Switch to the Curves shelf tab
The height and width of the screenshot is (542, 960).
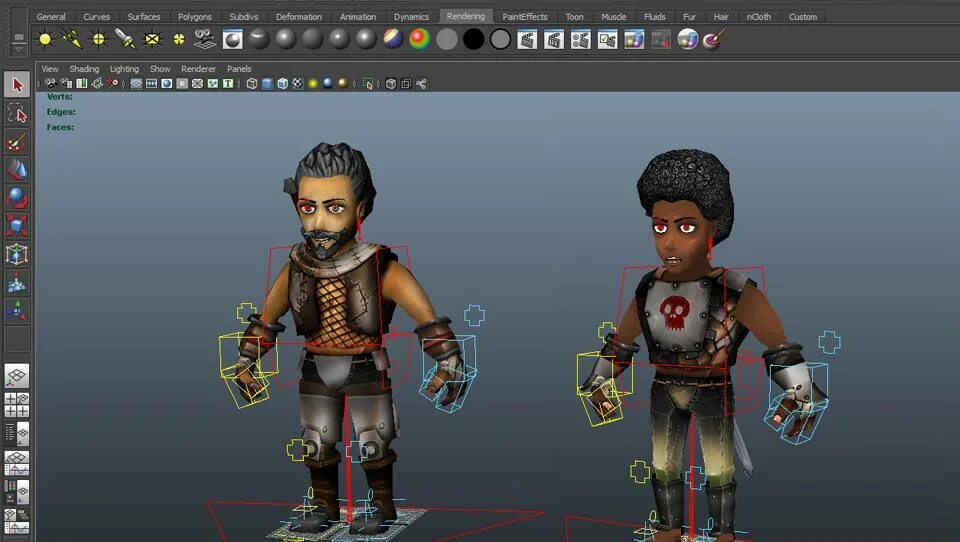[96, 17]
